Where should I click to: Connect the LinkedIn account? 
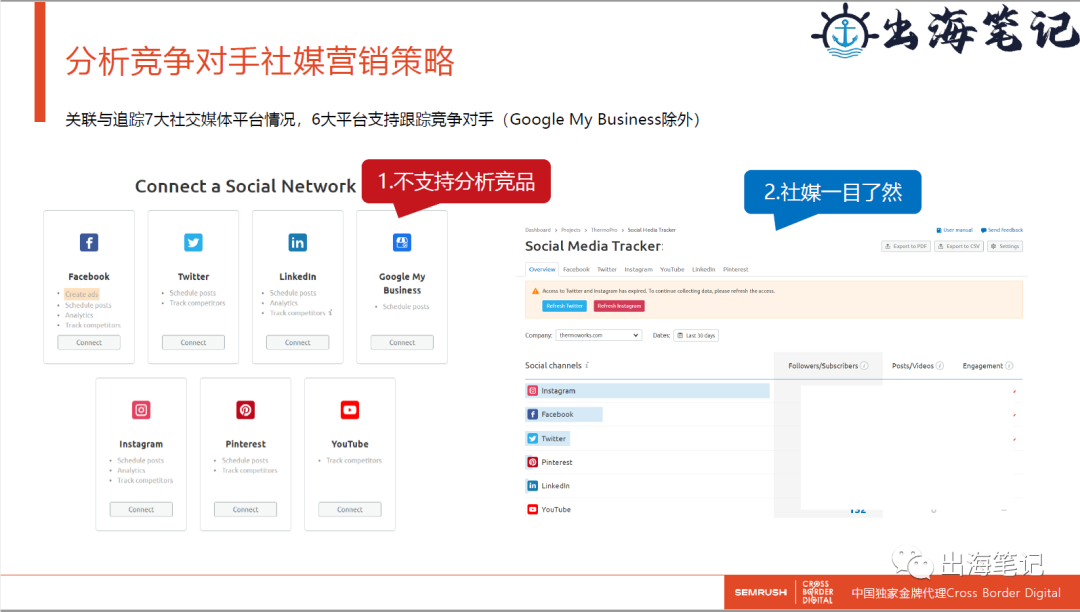(x=298, y=342)
